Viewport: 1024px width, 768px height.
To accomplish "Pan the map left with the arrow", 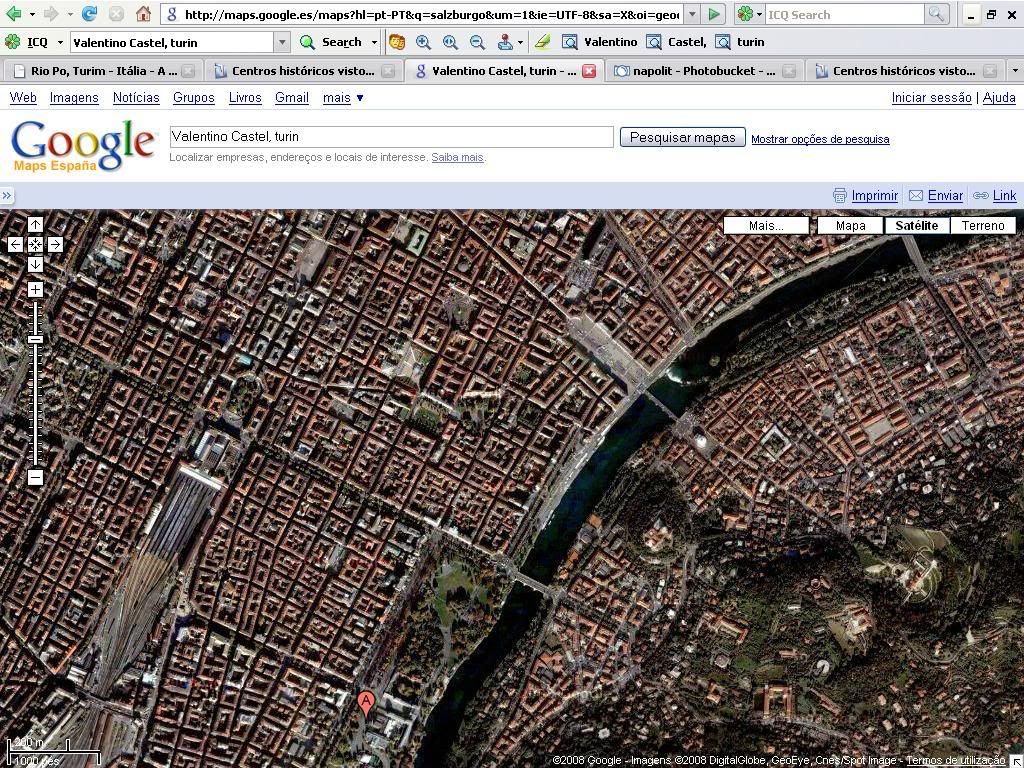I will tap(16, 244).
